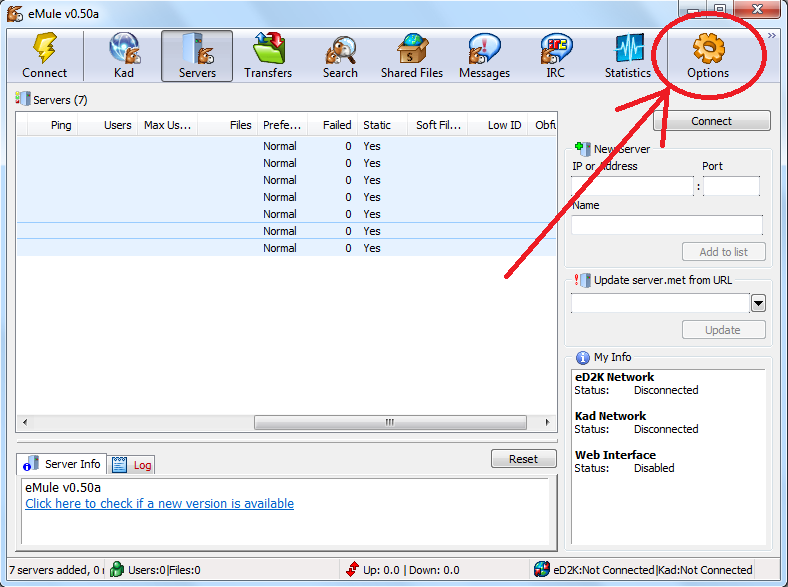Click the Reset button
Screen dimensions: 788x587
coord(523,459)
